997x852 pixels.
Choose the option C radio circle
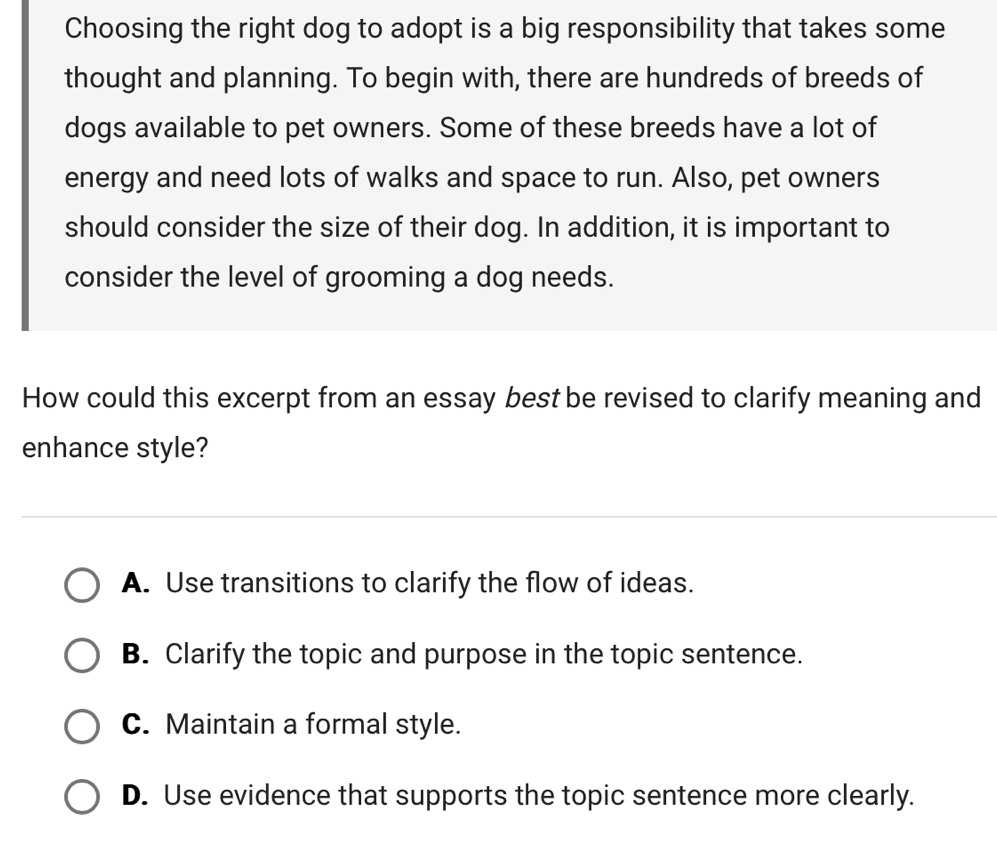tap(82, 726)
